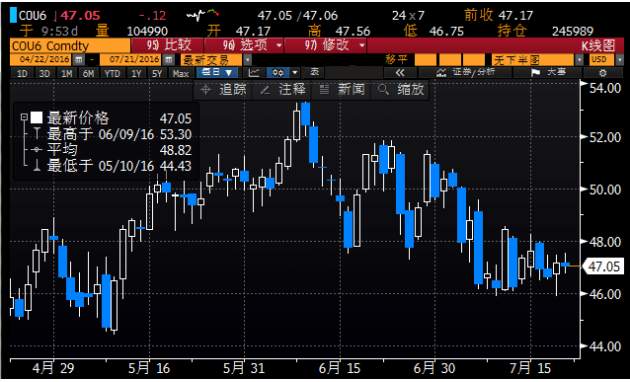The width and height of the screenshot is (630, 382).
Task: Click the first 移平 moving average field
Action: 425,60
